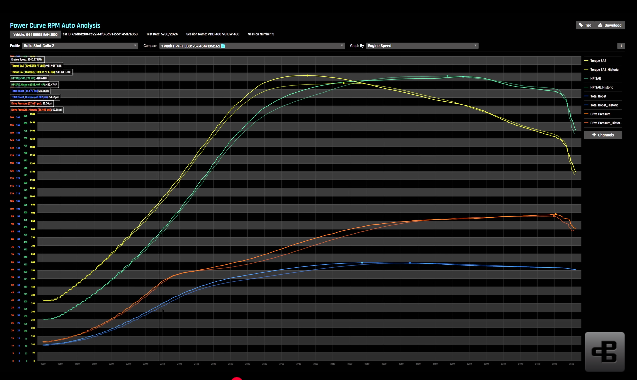Toggle the lower orange legend entry
Viewport: 637px width, 380px height.
click(x=602, y=123)
